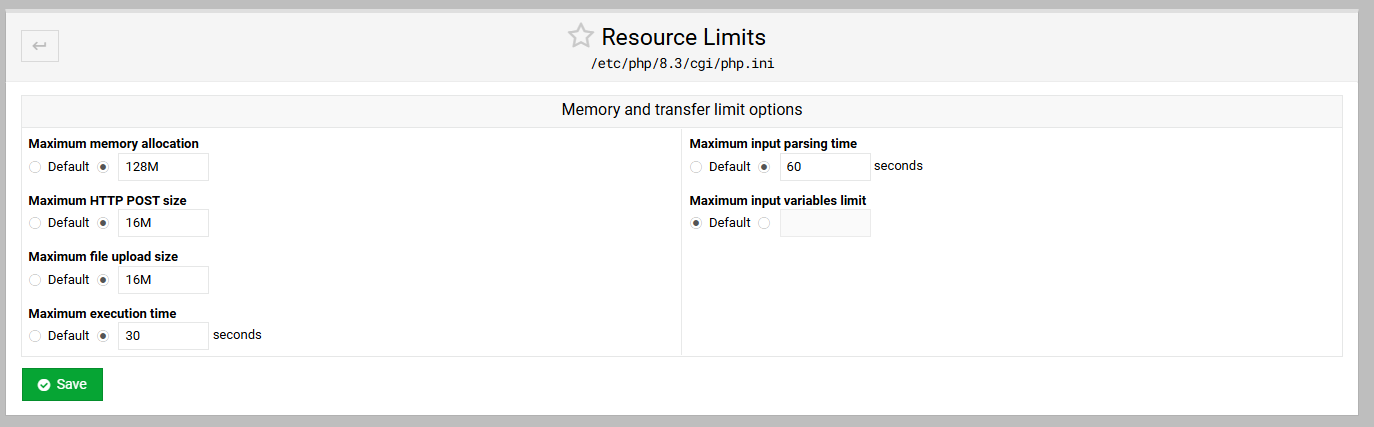
Task: Select custom value radio for Maximum execution time
Action: (103, 336)
